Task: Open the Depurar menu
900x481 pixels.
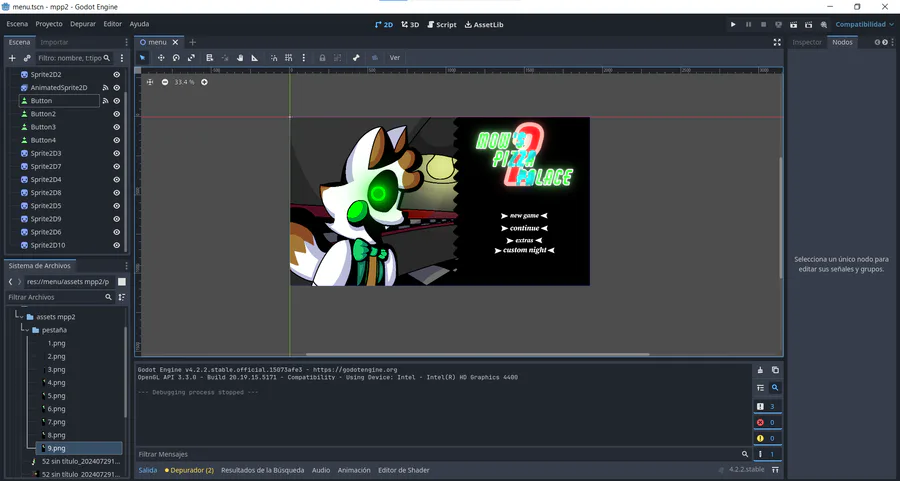Action: click(83, 24)
